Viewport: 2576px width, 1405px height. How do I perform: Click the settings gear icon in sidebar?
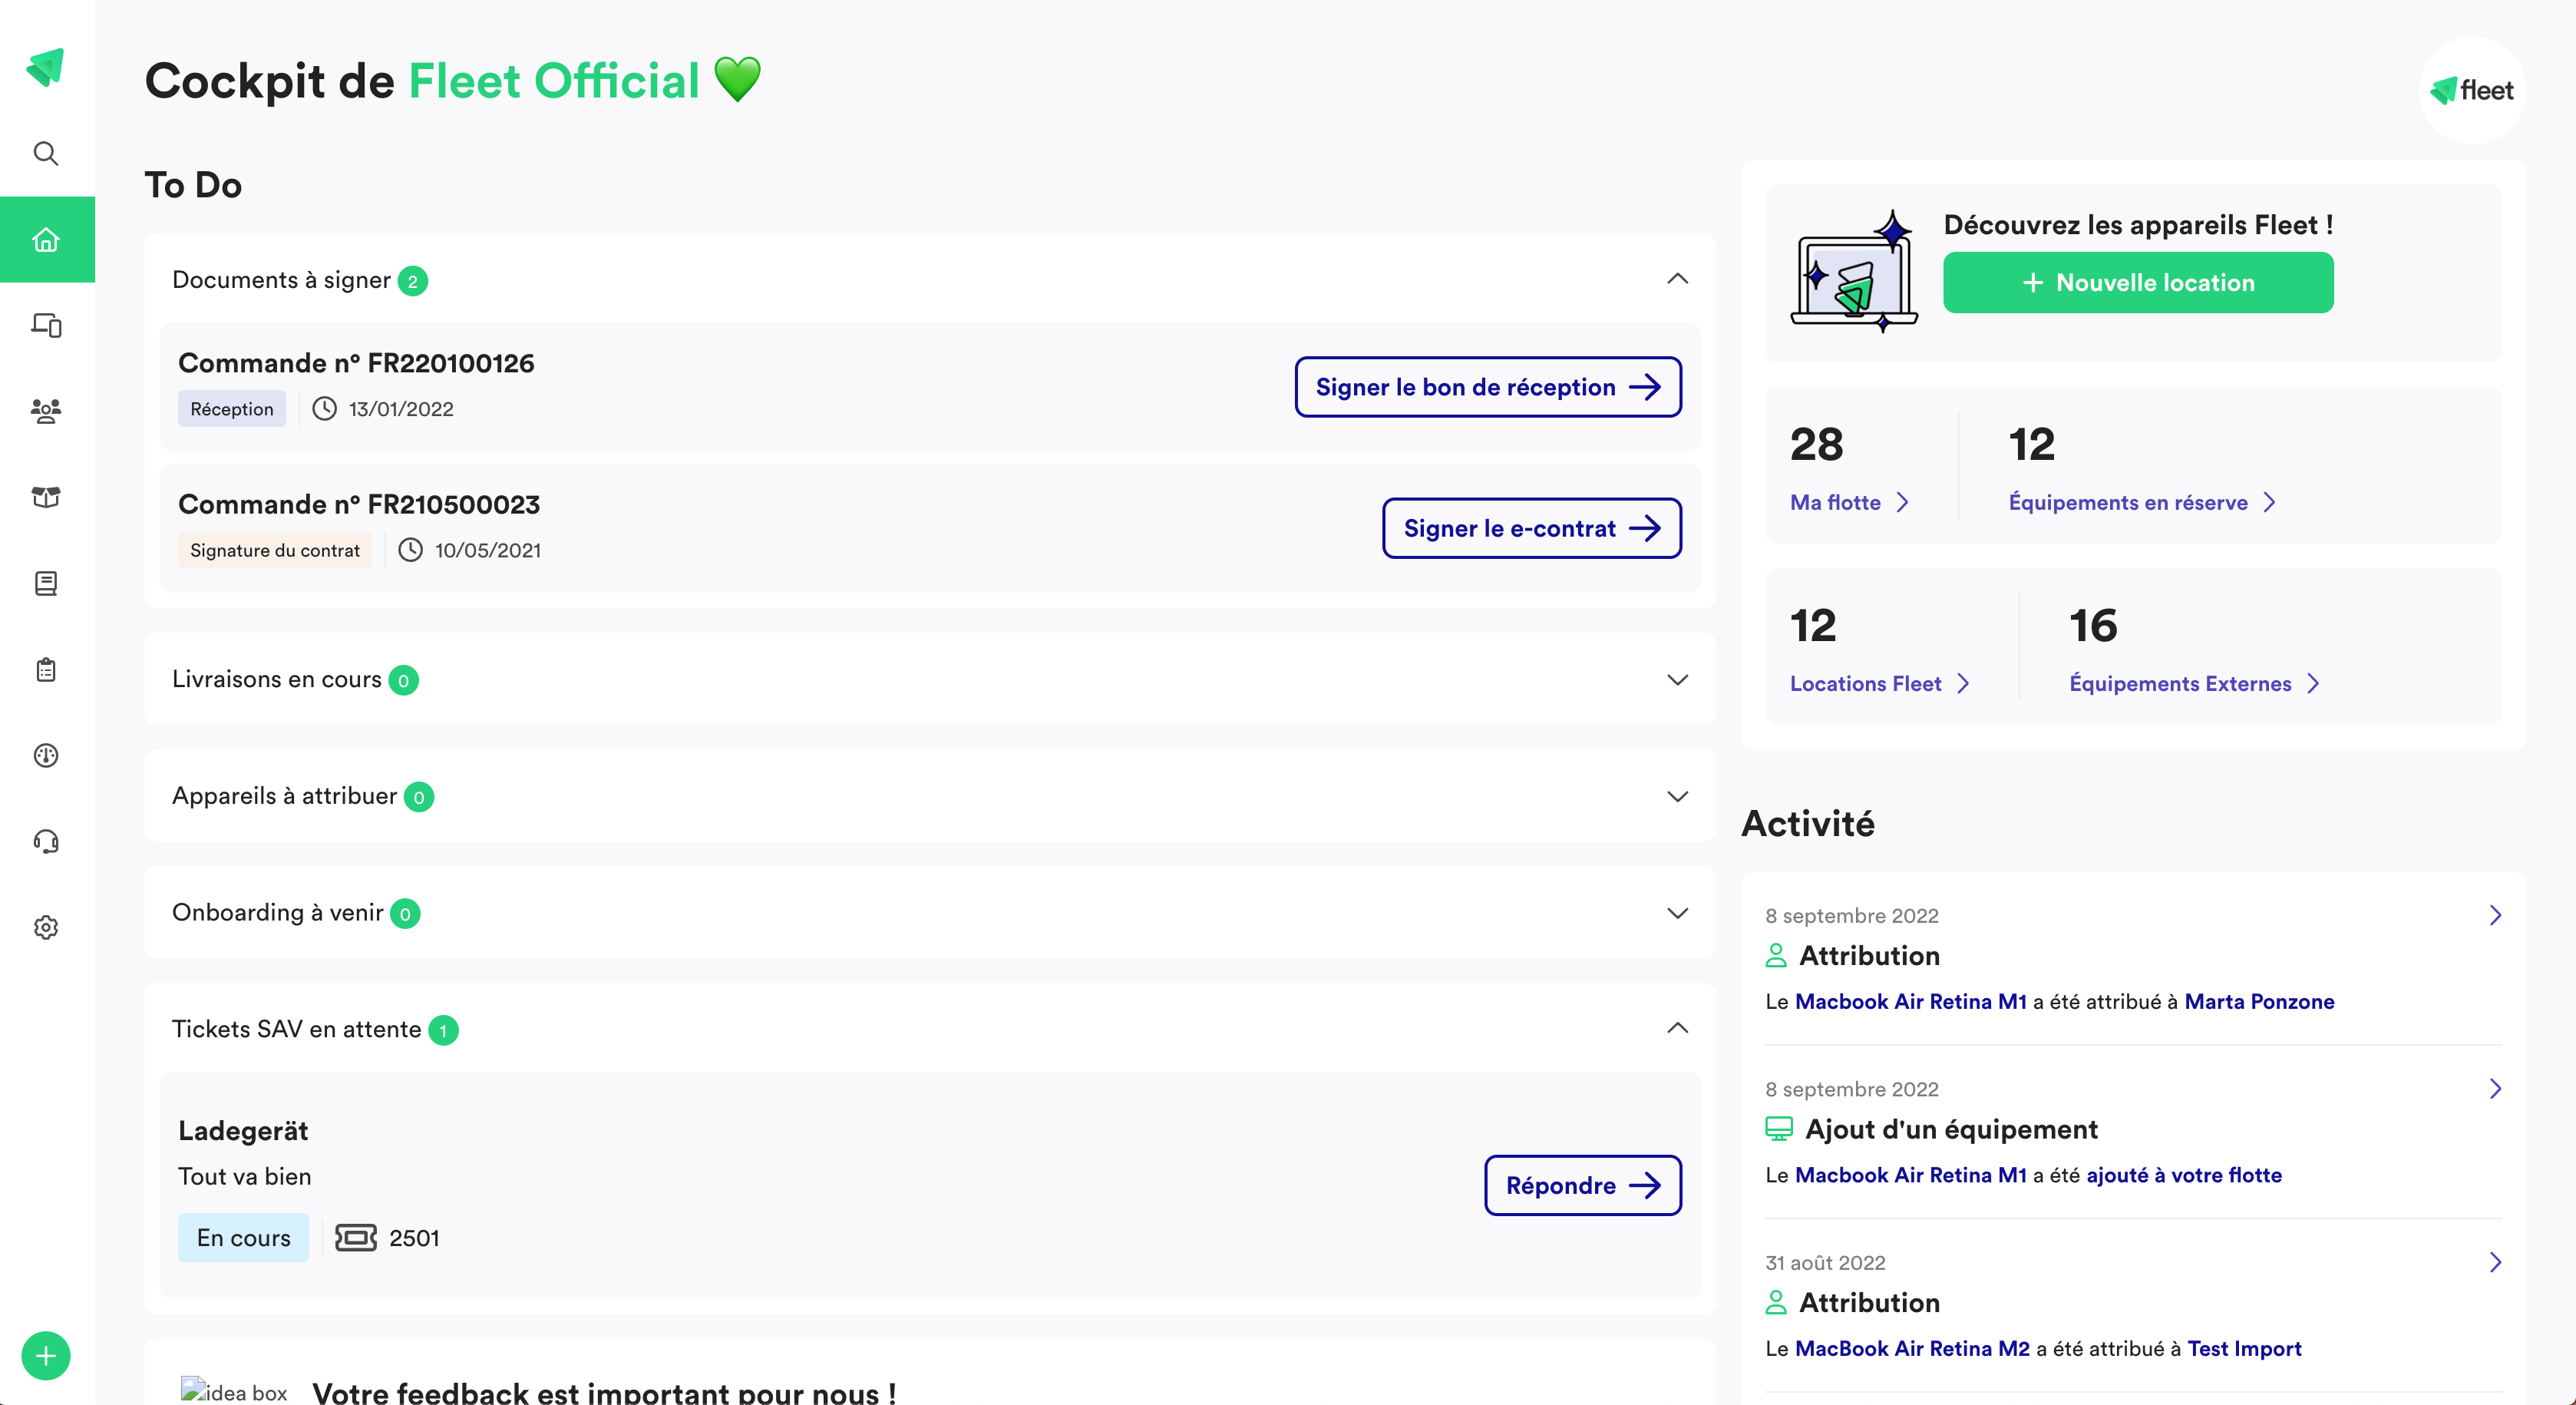[47, 927]
